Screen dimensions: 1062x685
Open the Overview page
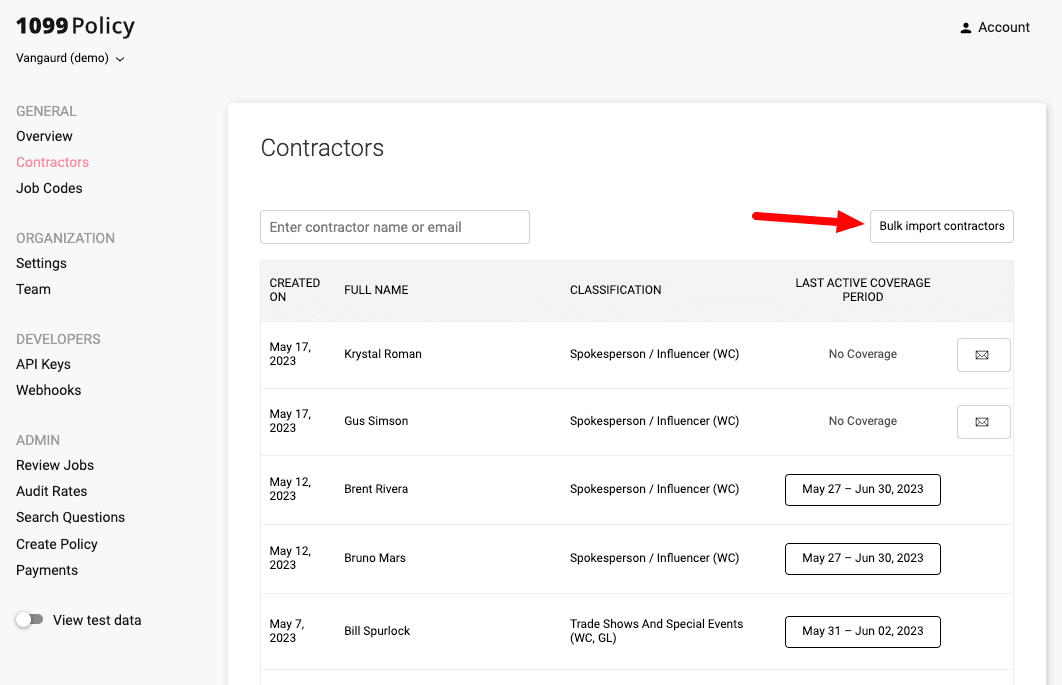pos(44,135)
